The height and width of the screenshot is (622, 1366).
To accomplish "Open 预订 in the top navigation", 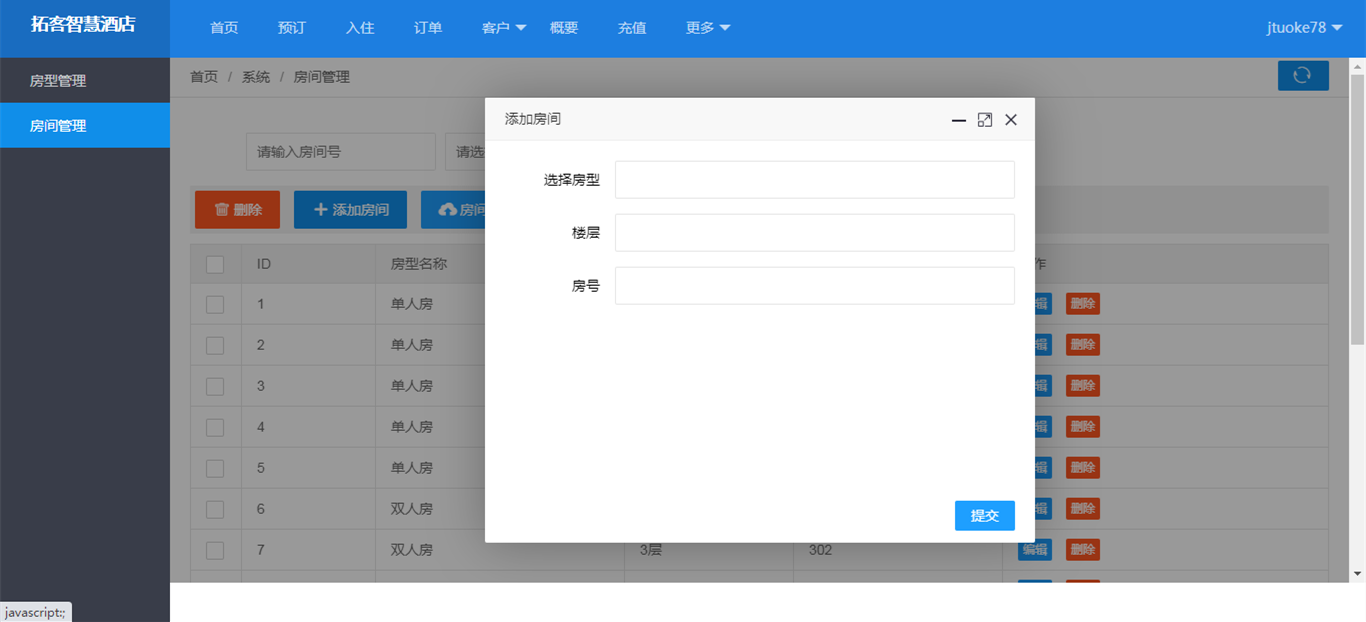I will 292,28.
